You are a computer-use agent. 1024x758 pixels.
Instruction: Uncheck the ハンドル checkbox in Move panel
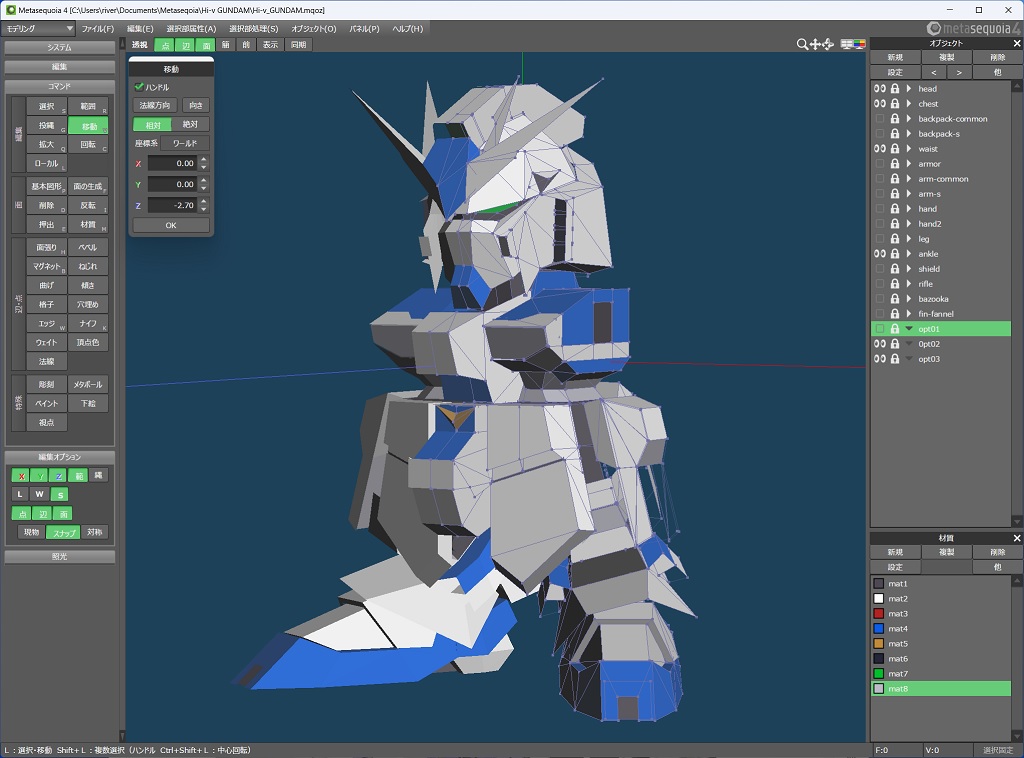coord(139,87)
